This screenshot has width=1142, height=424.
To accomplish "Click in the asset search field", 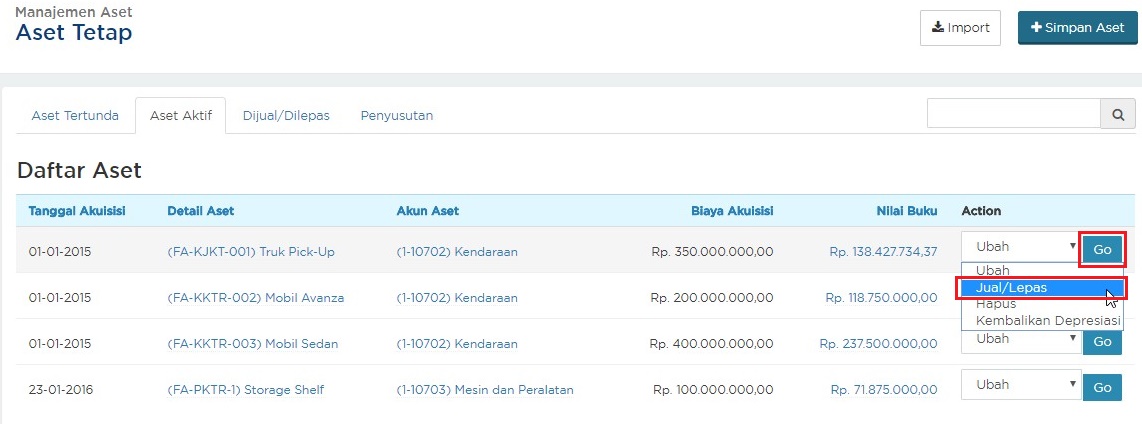I will tap(1013, 114).
